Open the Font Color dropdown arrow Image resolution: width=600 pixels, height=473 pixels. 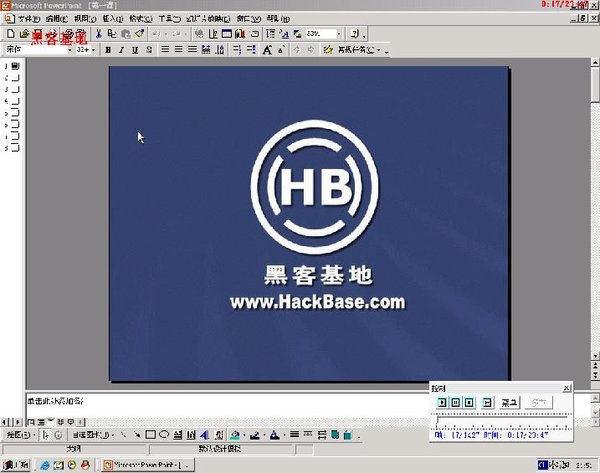284,435
